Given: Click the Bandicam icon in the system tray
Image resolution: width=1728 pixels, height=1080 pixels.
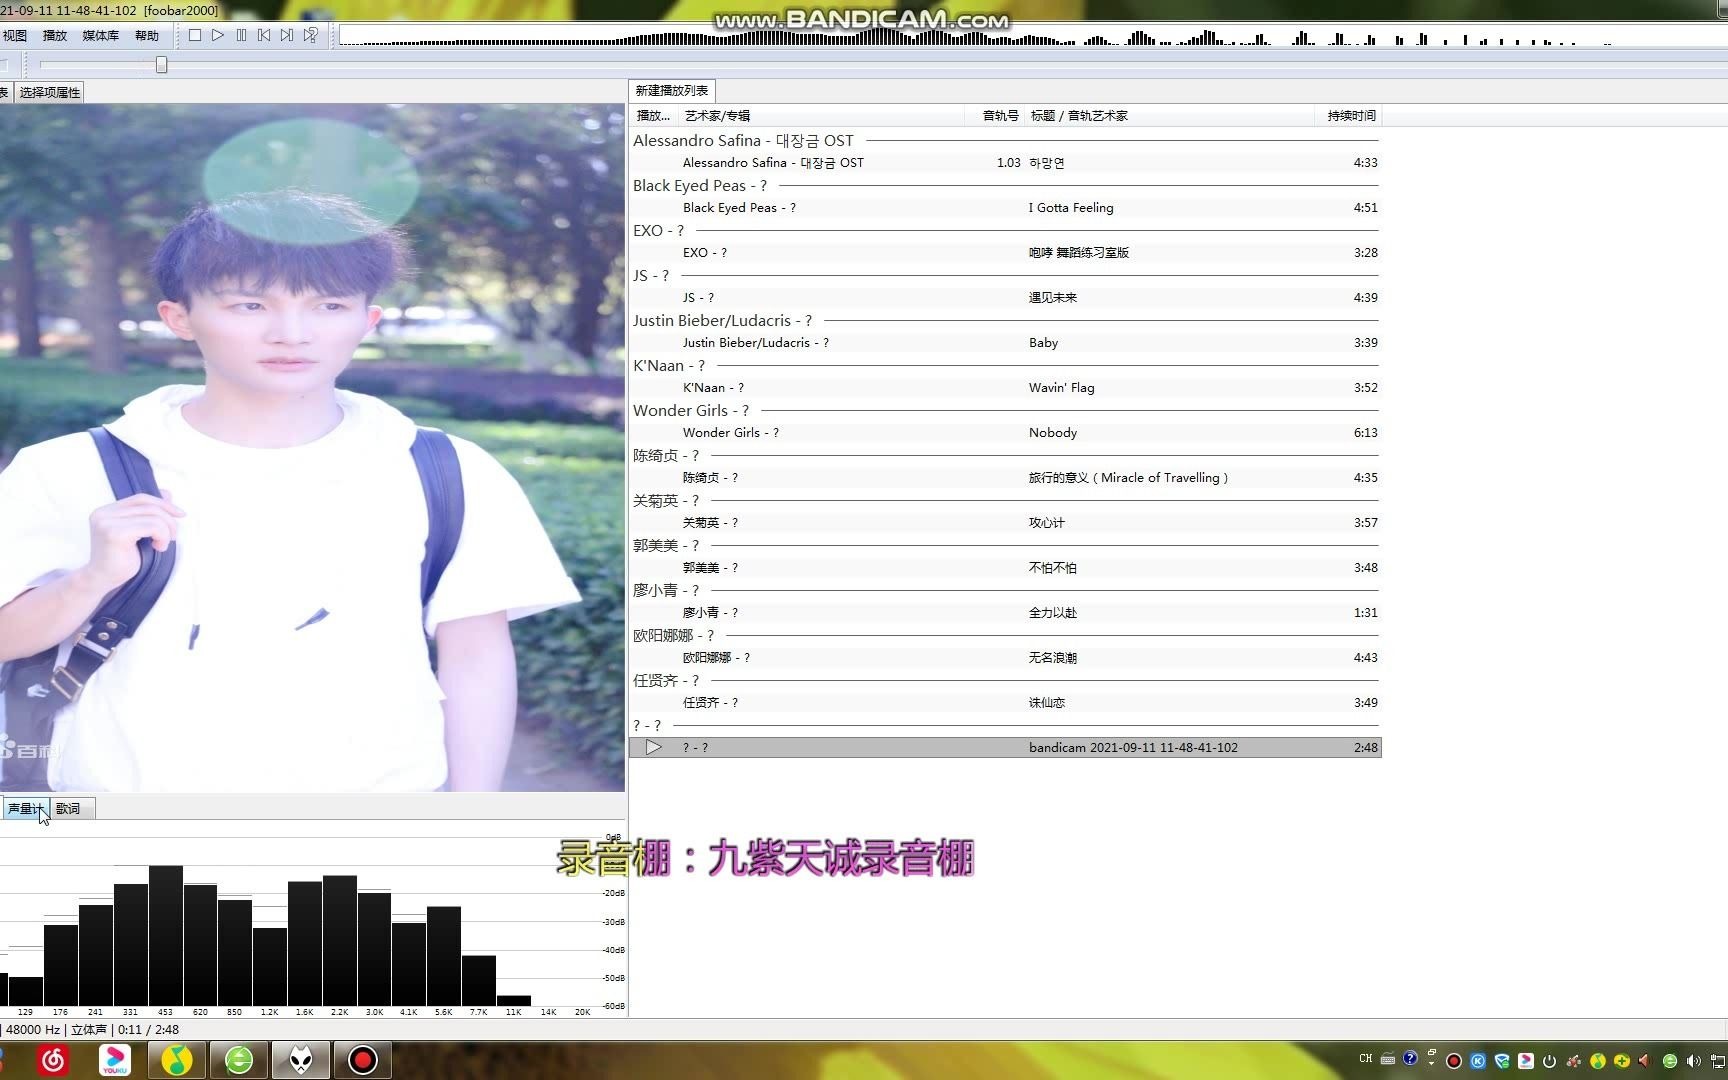Looking at the screenshot, I should click(x=1454, y=1061).
